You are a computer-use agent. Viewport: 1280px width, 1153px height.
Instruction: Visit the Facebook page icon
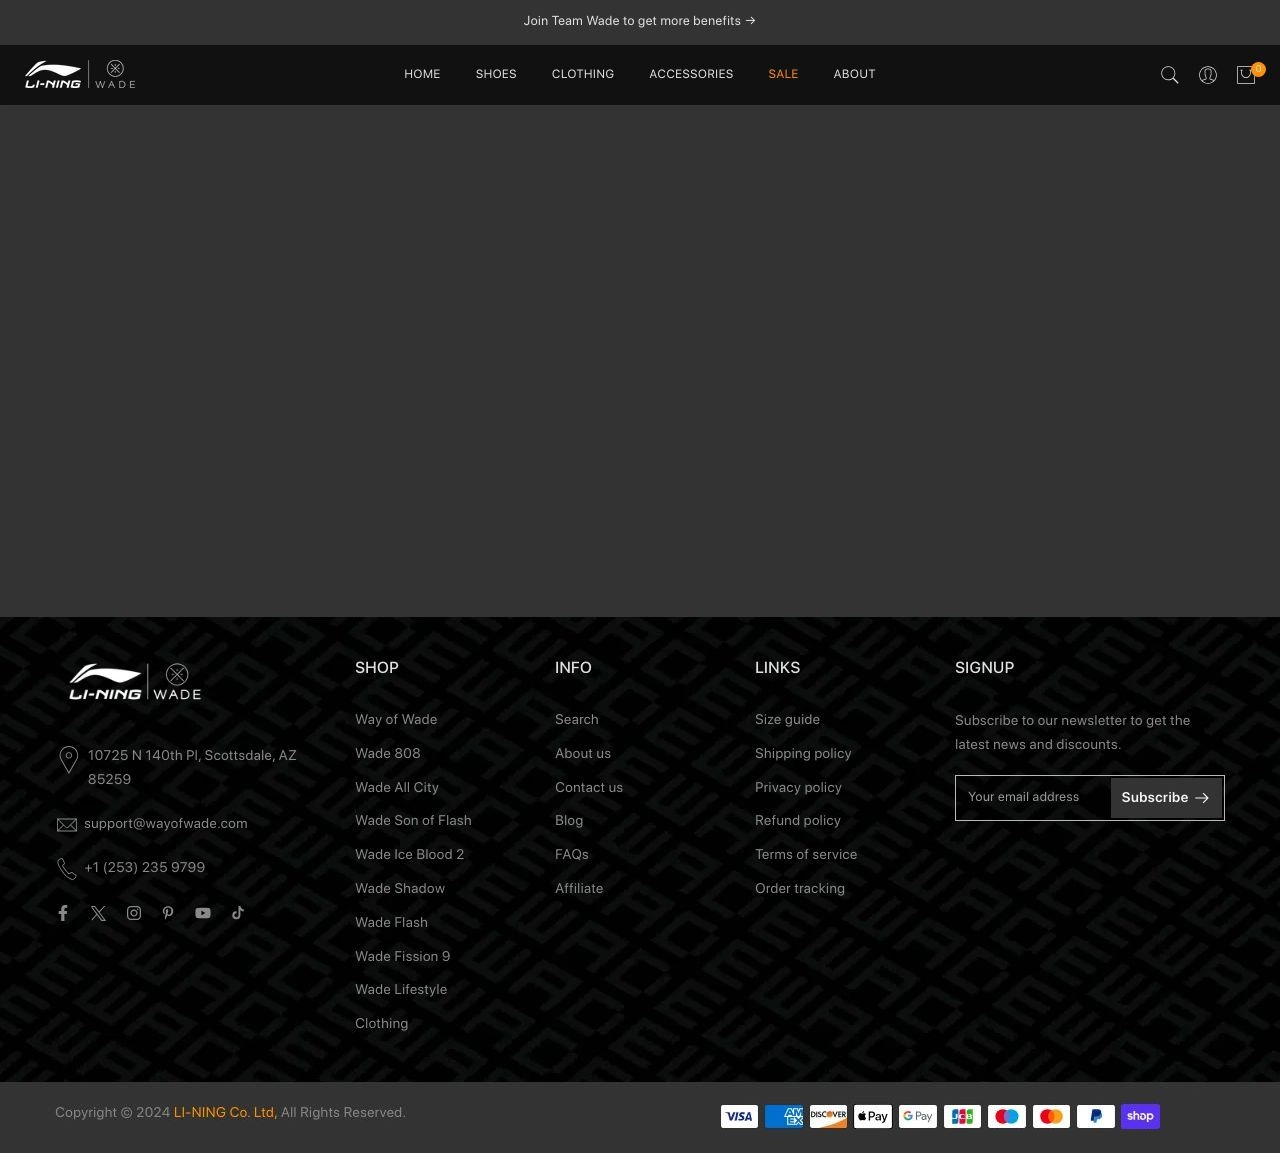tap(63, 913)
